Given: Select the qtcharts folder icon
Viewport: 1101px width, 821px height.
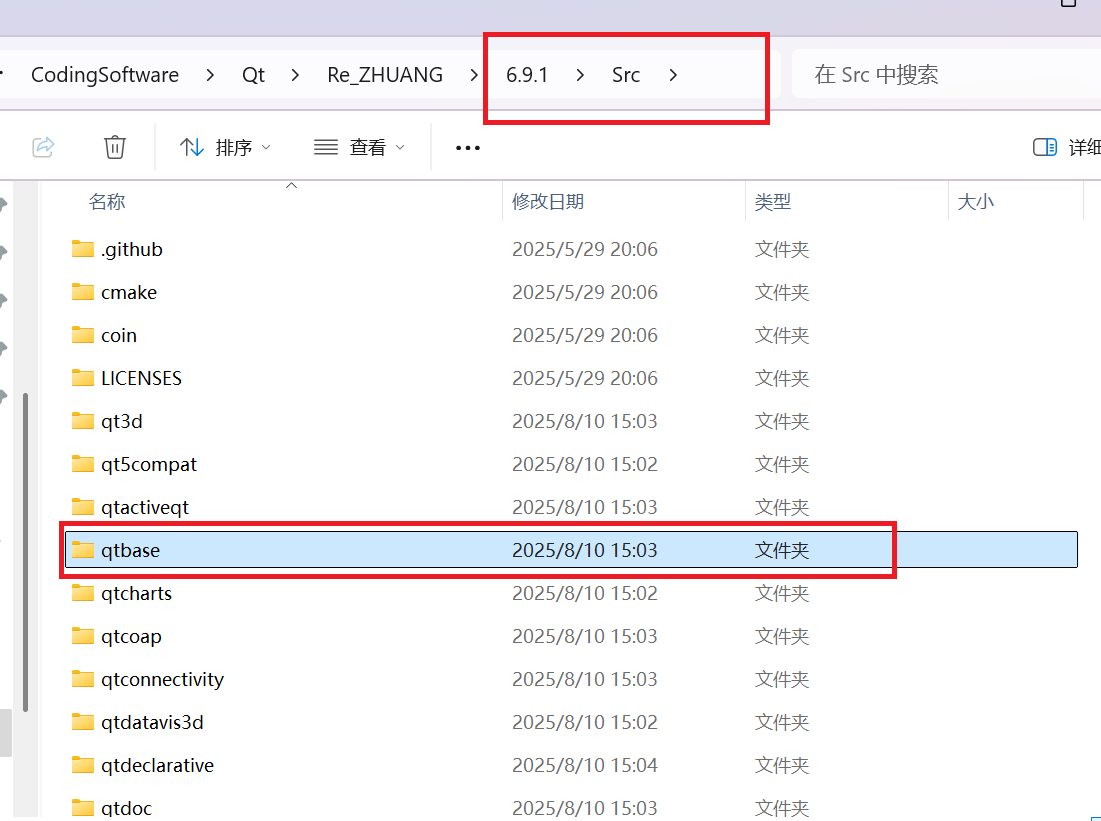Looking at the screenshot, I should [x=83, y=593].
